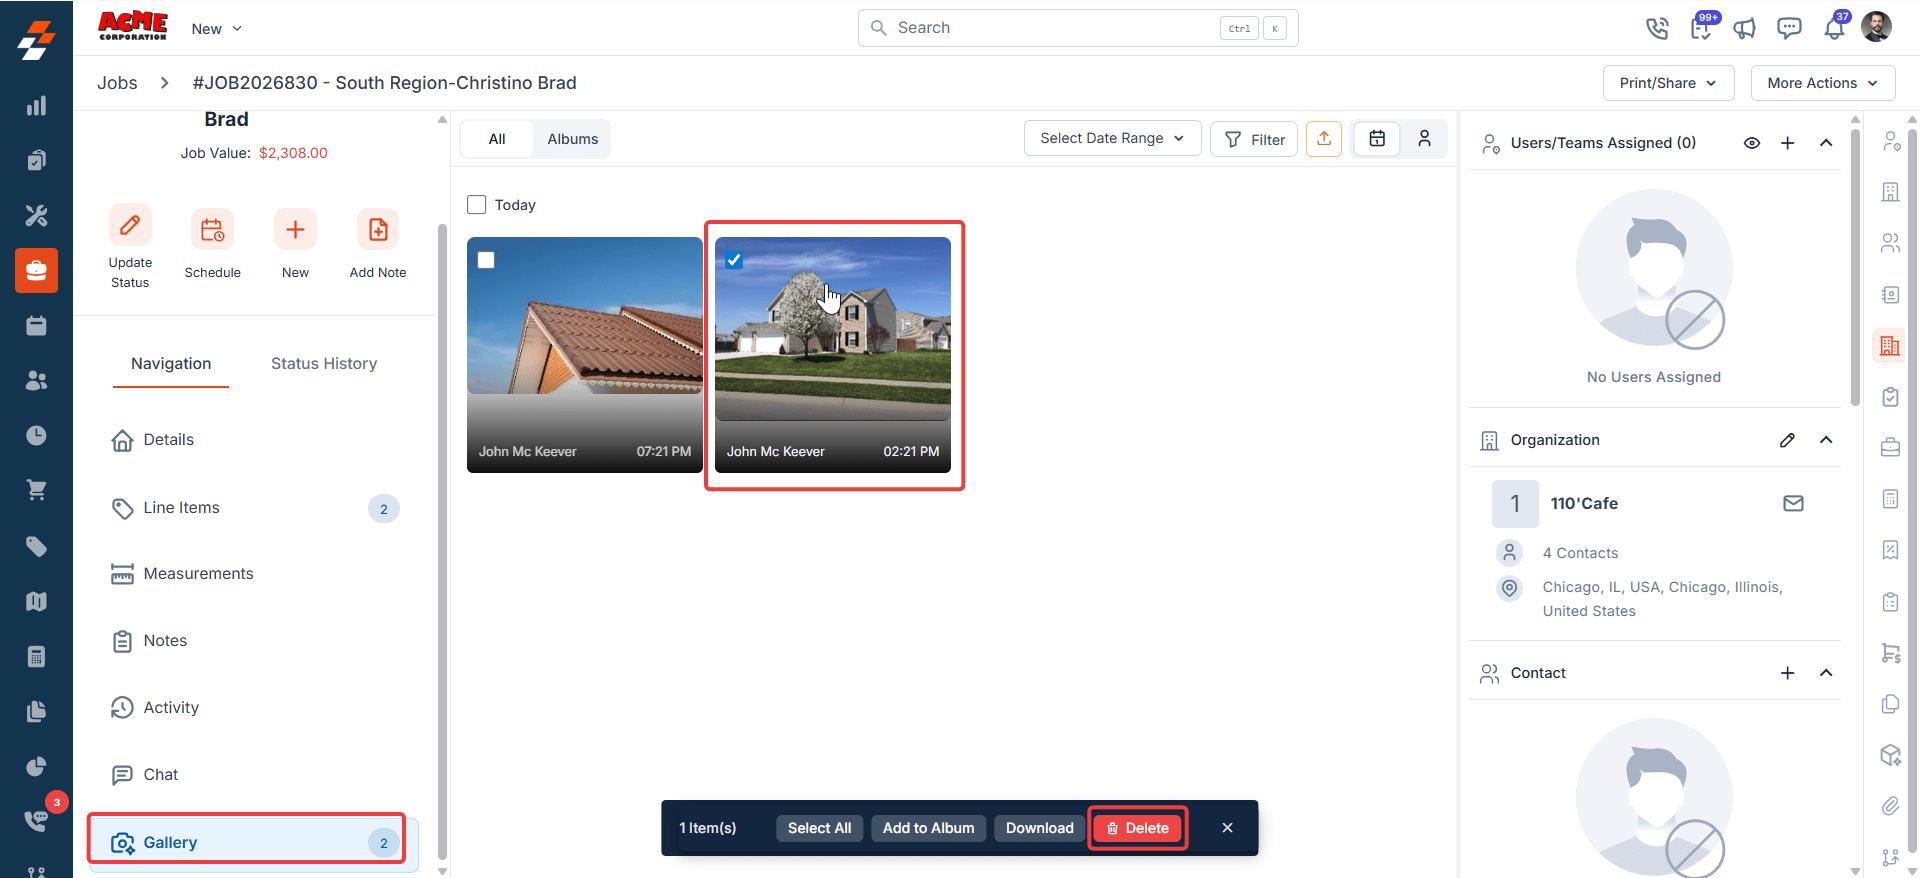Open the roof photo thumbnail
The width and height of the screenshot is (1920, 878).
(585, 355)
